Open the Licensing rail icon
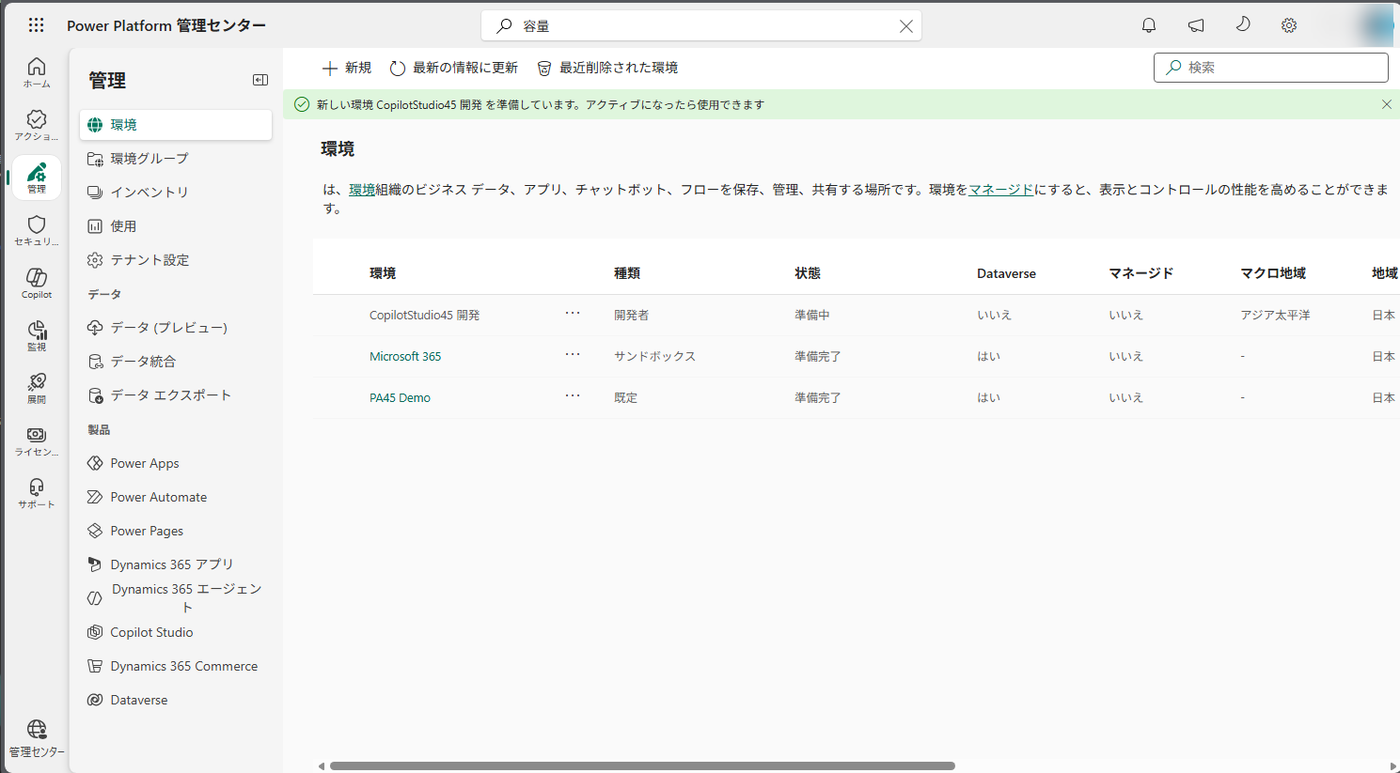Viewport: 1400px width, 773px height. tap(36, 441)
